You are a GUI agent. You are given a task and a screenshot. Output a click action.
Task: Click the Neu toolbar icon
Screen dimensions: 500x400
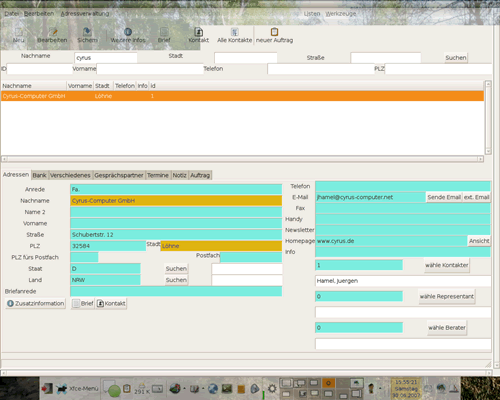coord(19,35)
